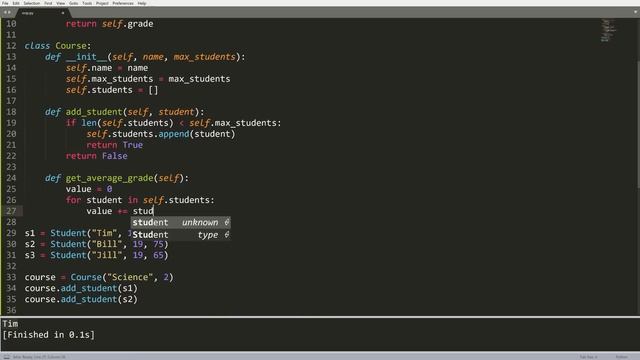Close the open file tab
Image resolution: width=640 pixels, height=360 pixels.
(62, 13)
